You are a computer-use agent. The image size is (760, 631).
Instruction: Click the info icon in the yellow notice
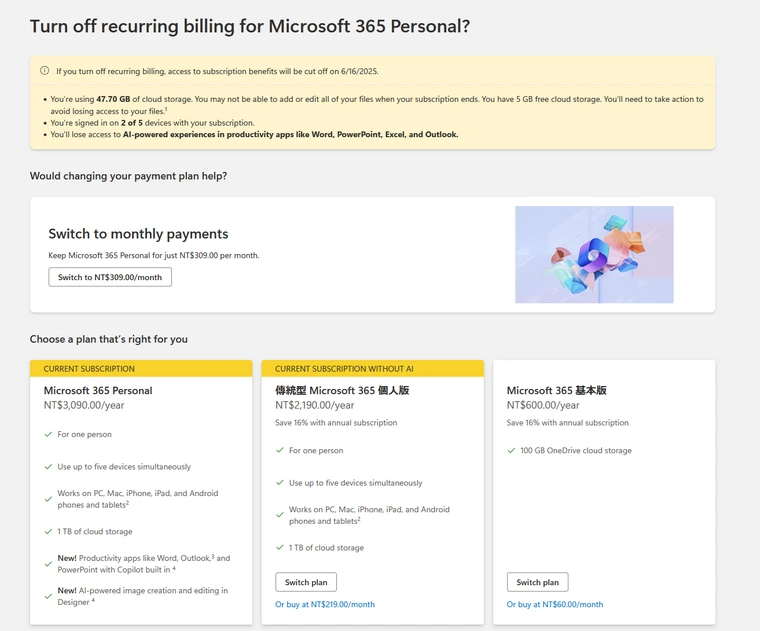pos(45,71)
